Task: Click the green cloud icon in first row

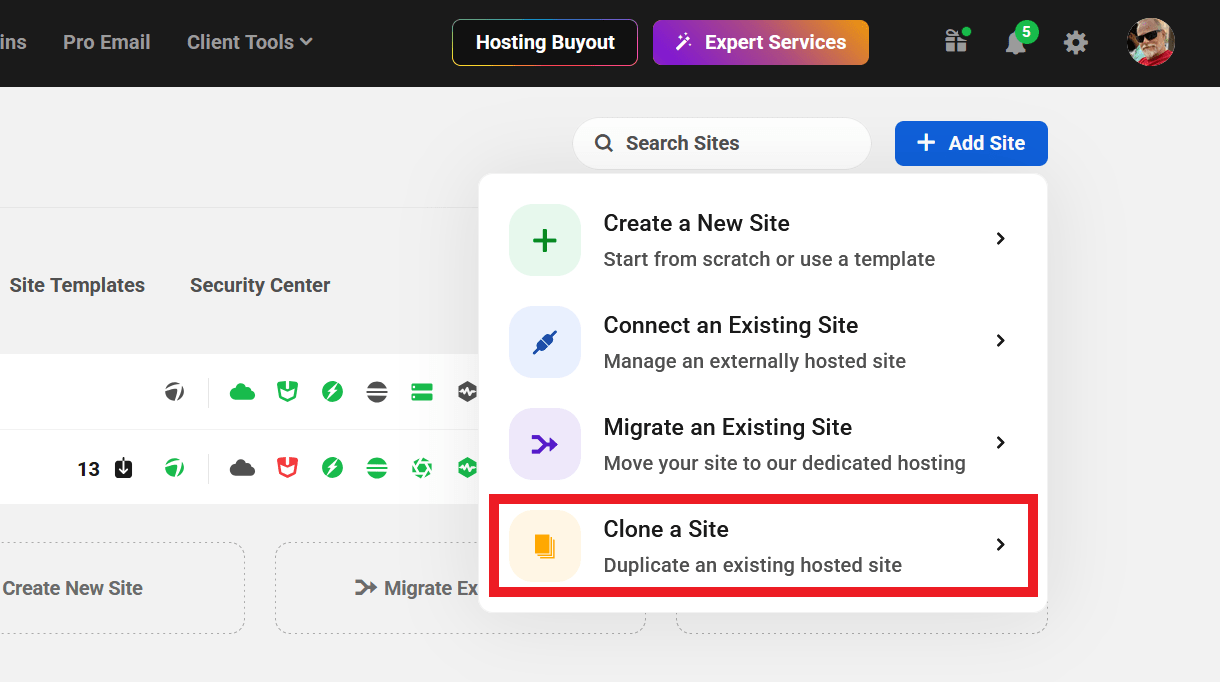Action: pos(242,392)
